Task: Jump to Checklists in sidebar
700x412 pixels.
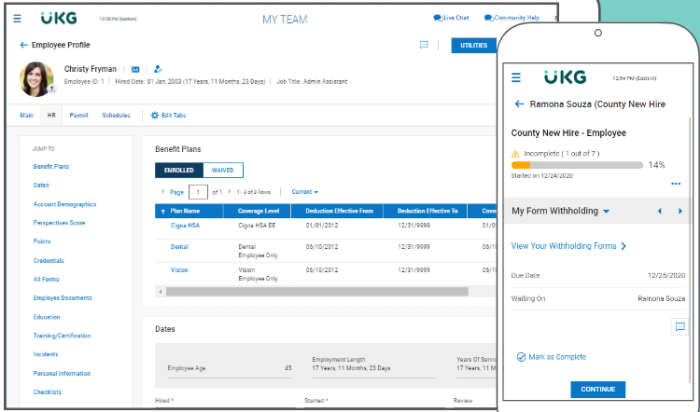Action: pos(47,392)
